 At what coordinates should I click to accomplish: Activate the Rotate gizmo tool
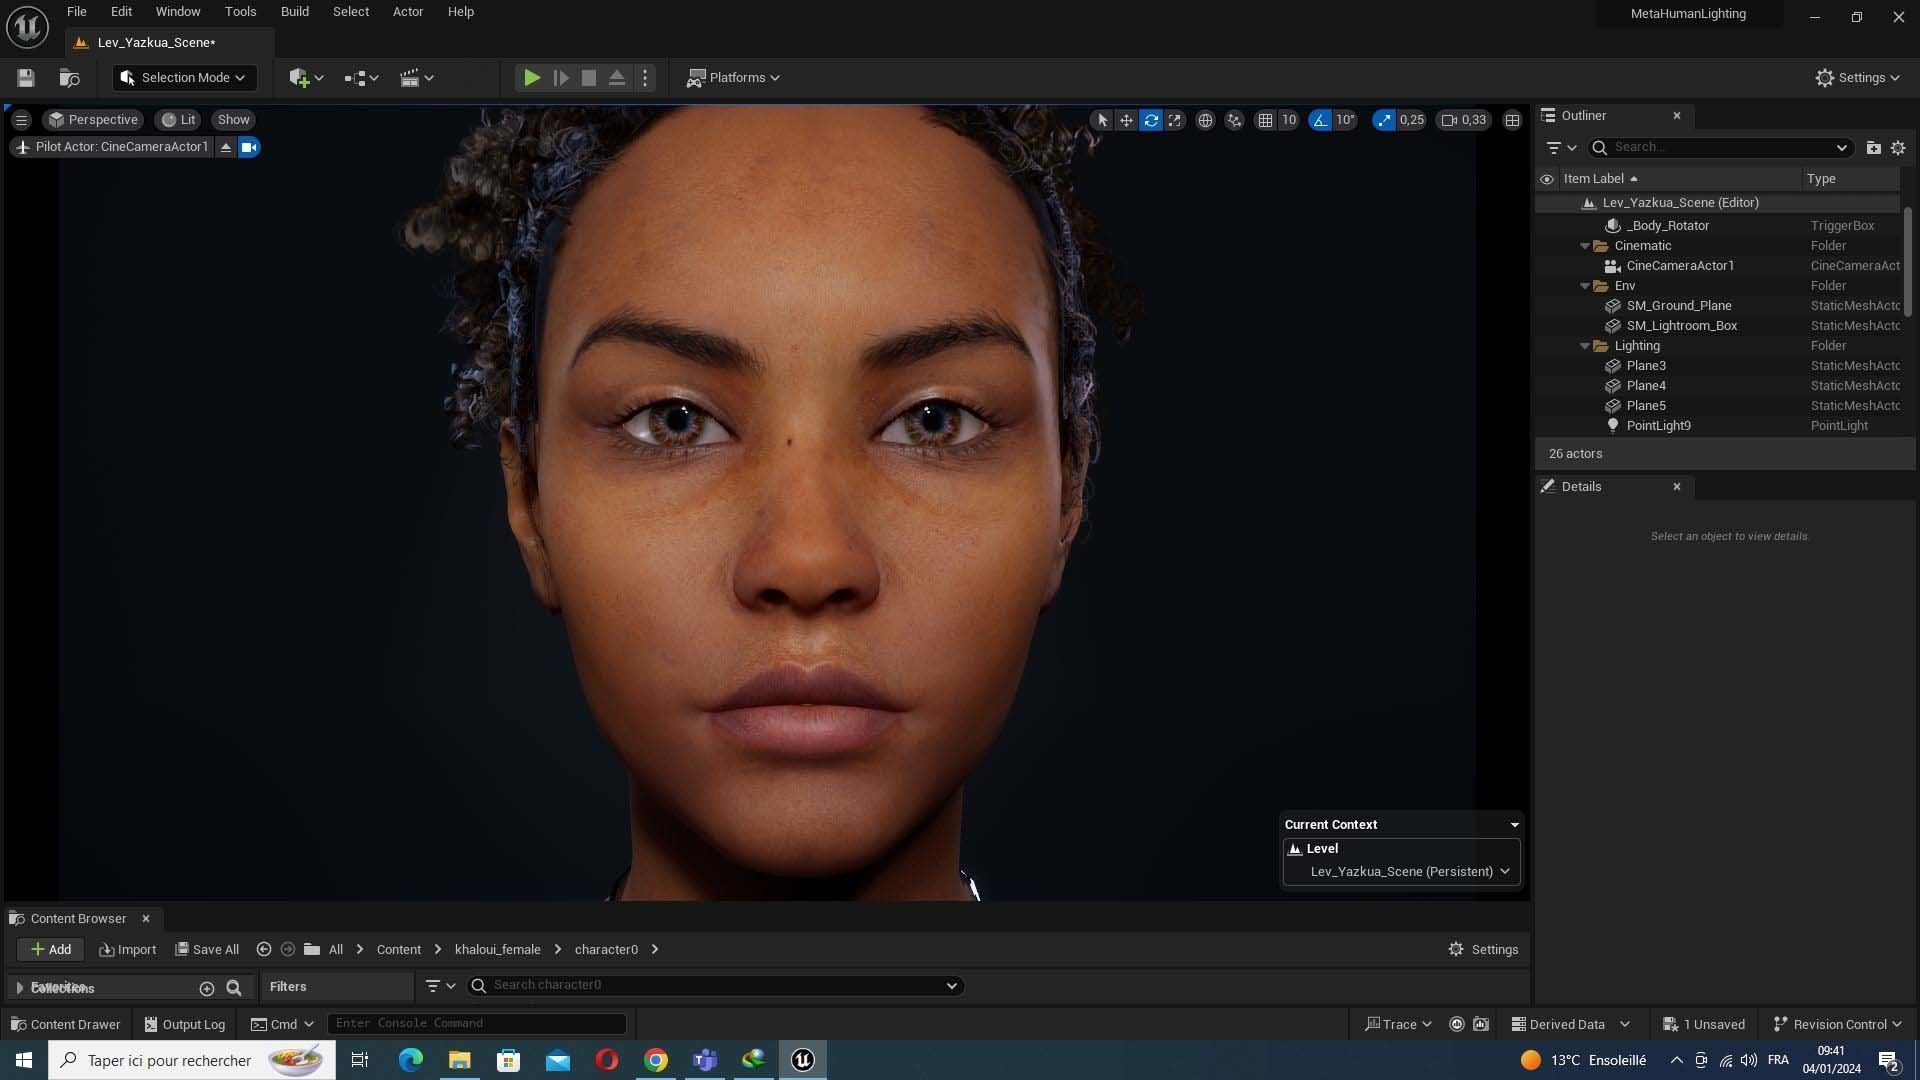1151,120
